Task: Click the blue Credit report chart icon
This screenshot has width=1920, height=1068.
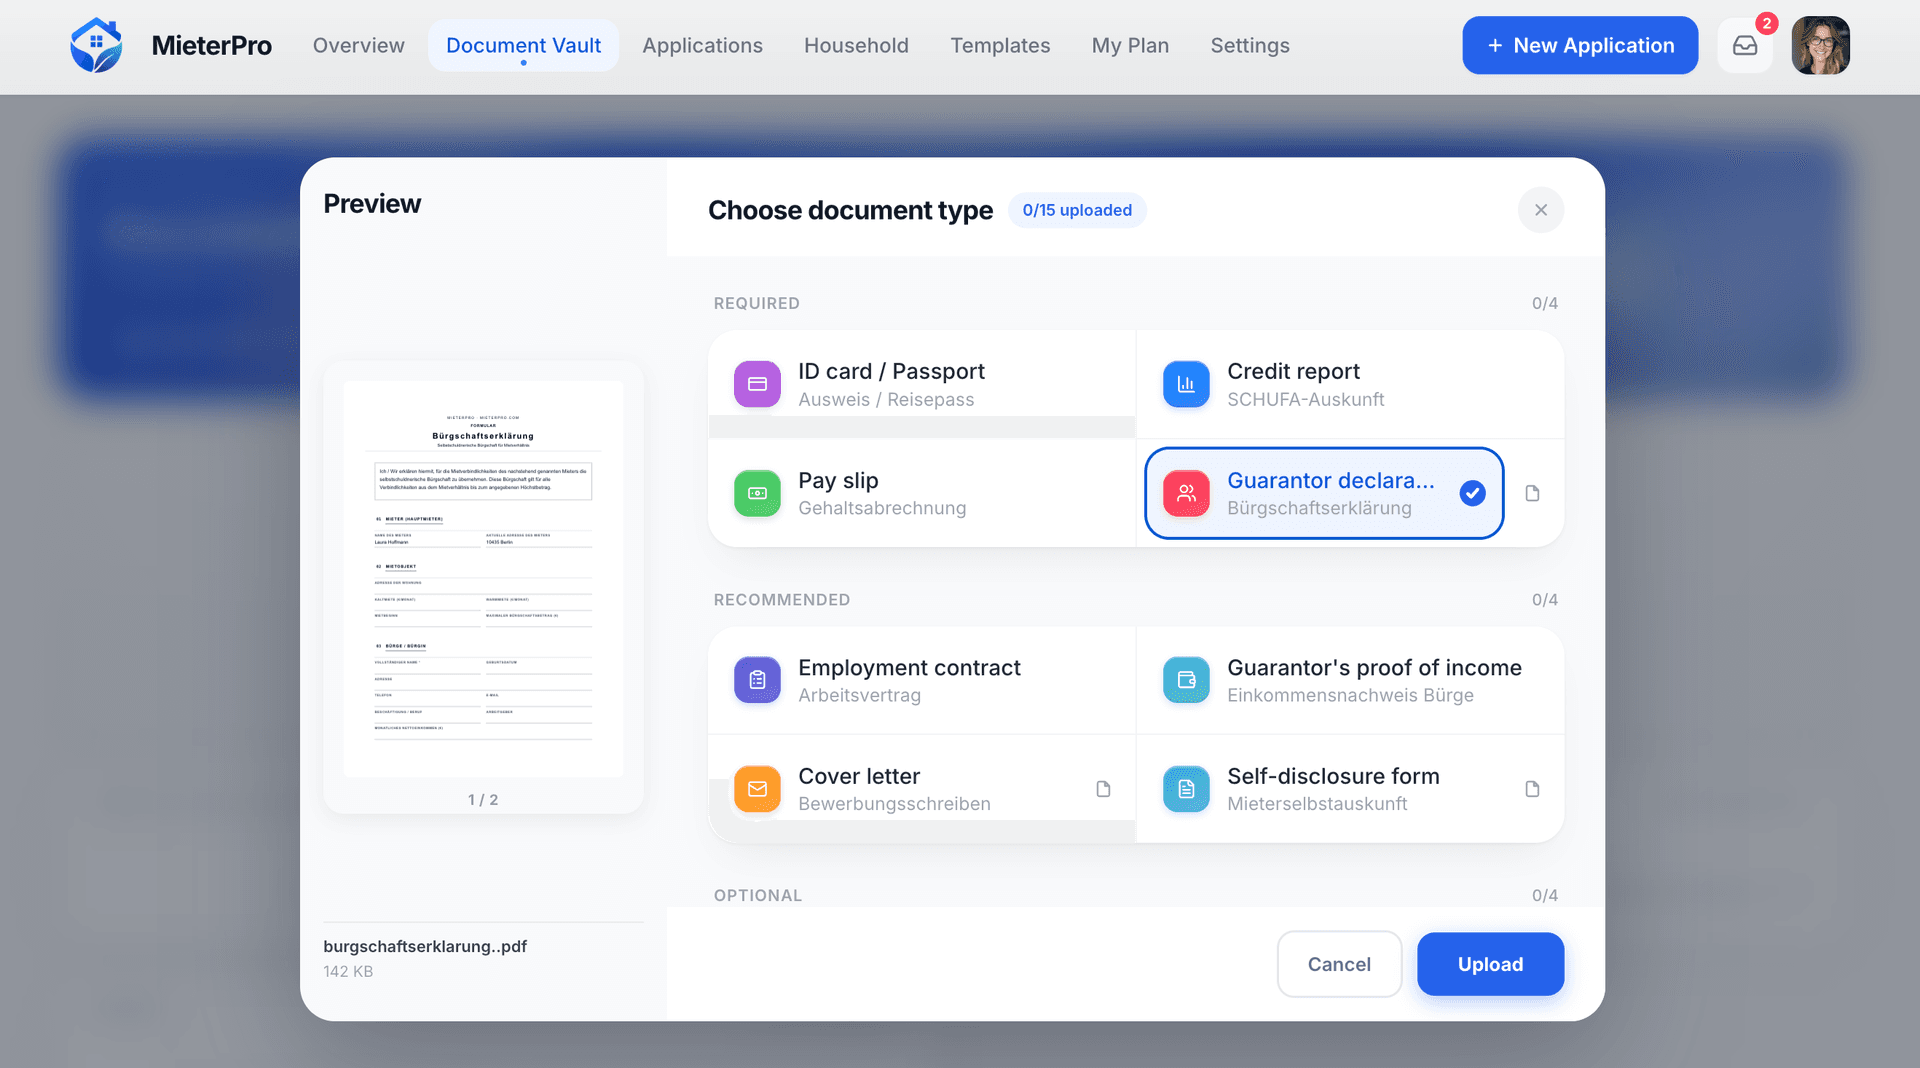Action: (1186, 384)
